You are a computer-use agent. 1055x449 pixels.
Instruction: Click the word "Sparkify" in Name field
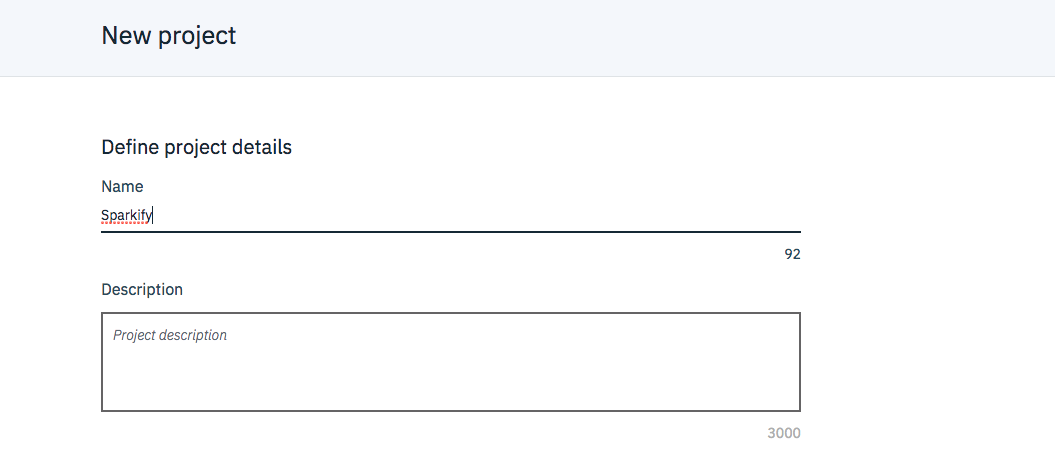click(x=126, y=215)
